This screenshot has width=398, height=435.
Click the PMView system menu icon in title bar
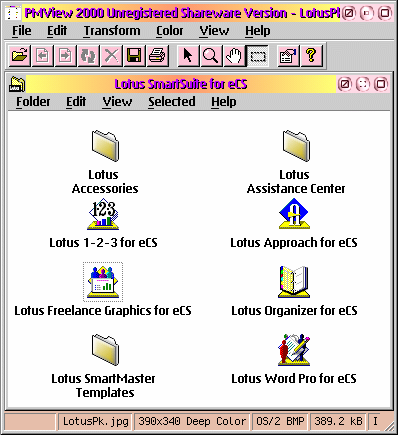[13, 13]
